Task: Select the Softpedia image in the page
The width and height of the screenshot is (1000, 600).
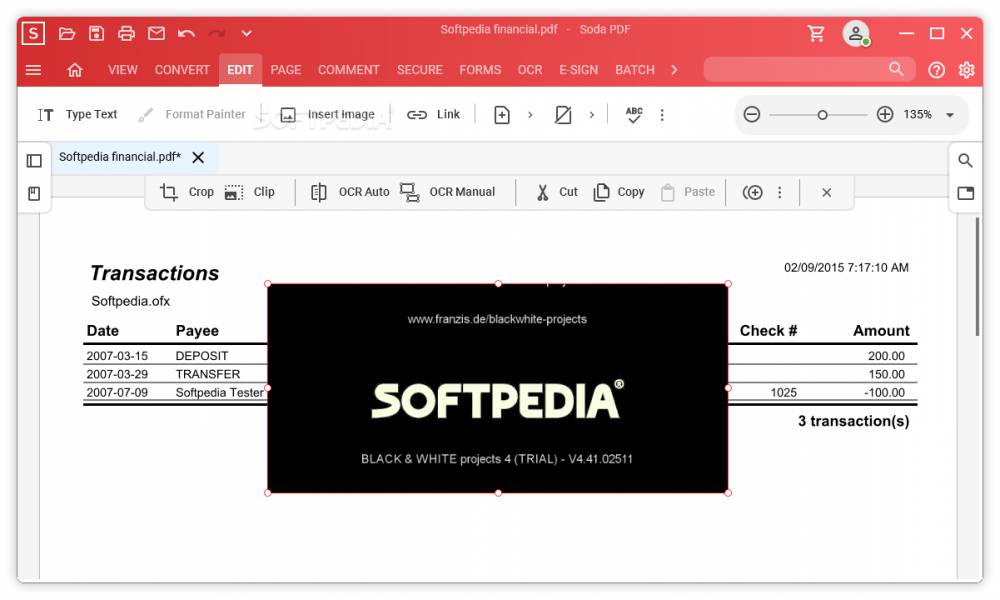Action: click(497, 388)
